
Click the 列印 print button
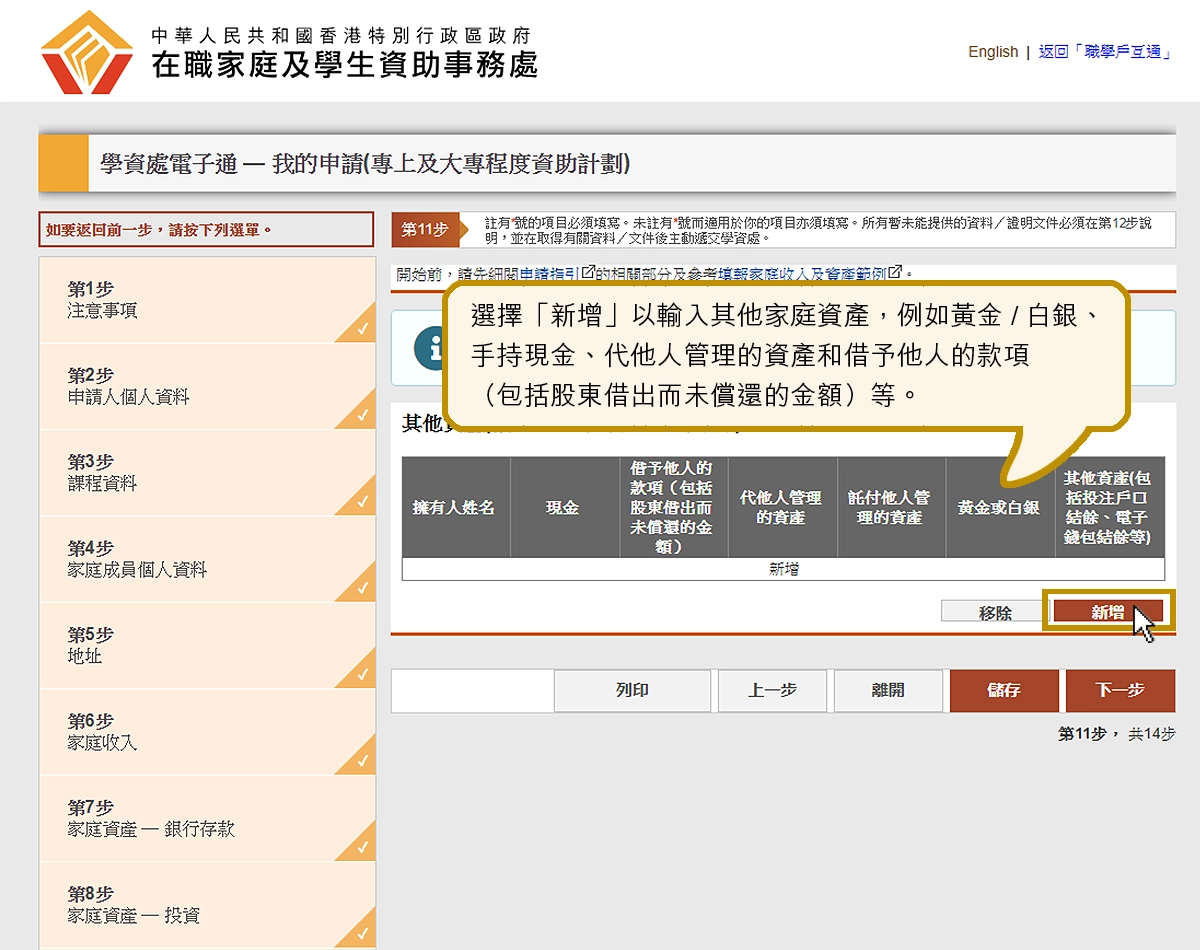click(632, 691)
